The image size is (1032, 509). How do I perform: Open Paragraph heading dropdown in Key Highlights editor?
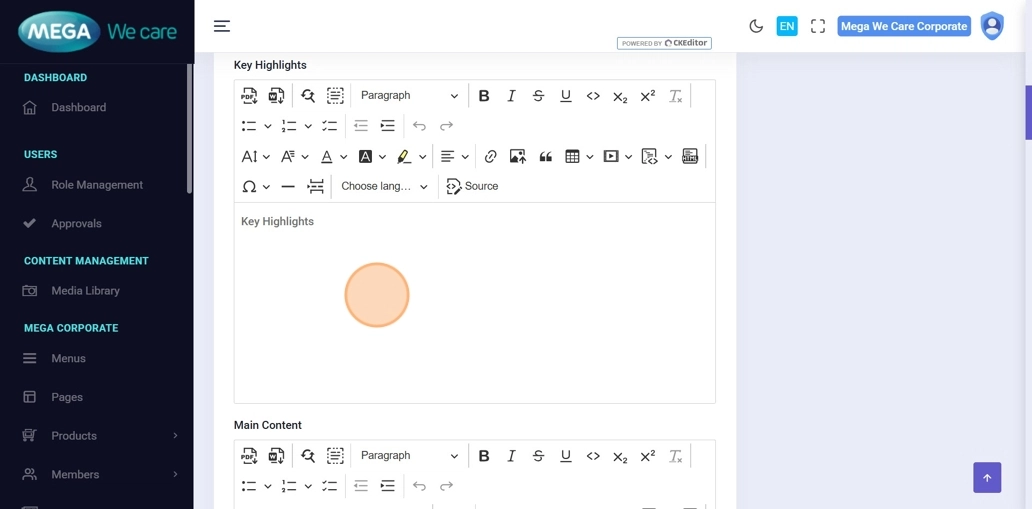(409, 96)
